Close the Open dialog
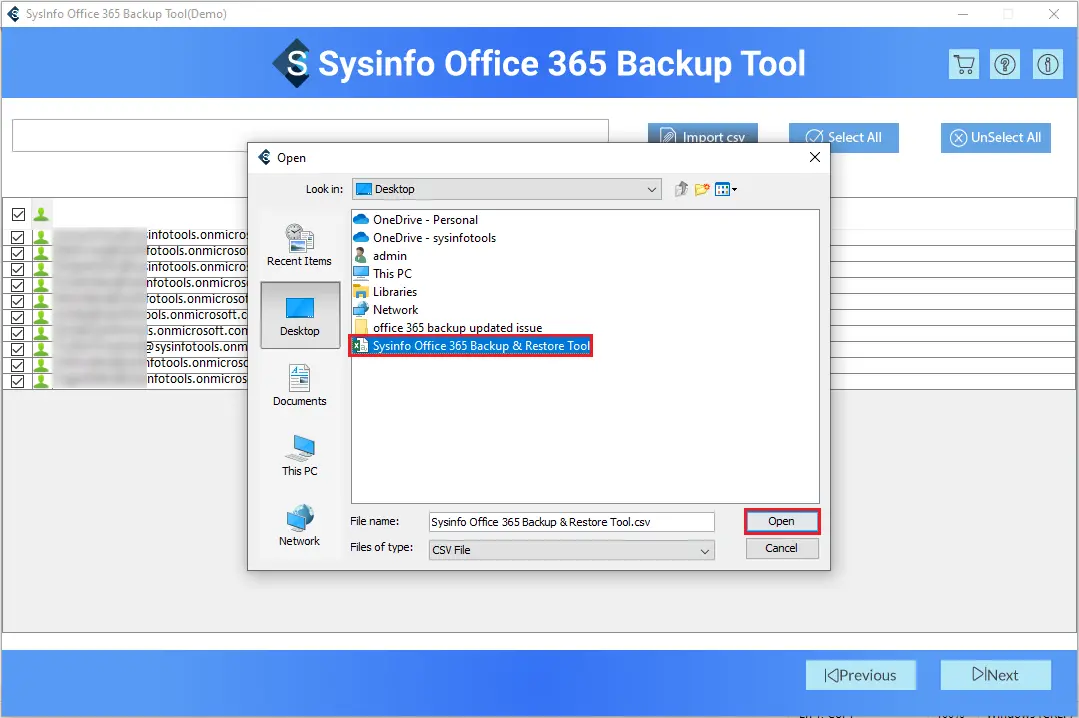 [815, 158]
